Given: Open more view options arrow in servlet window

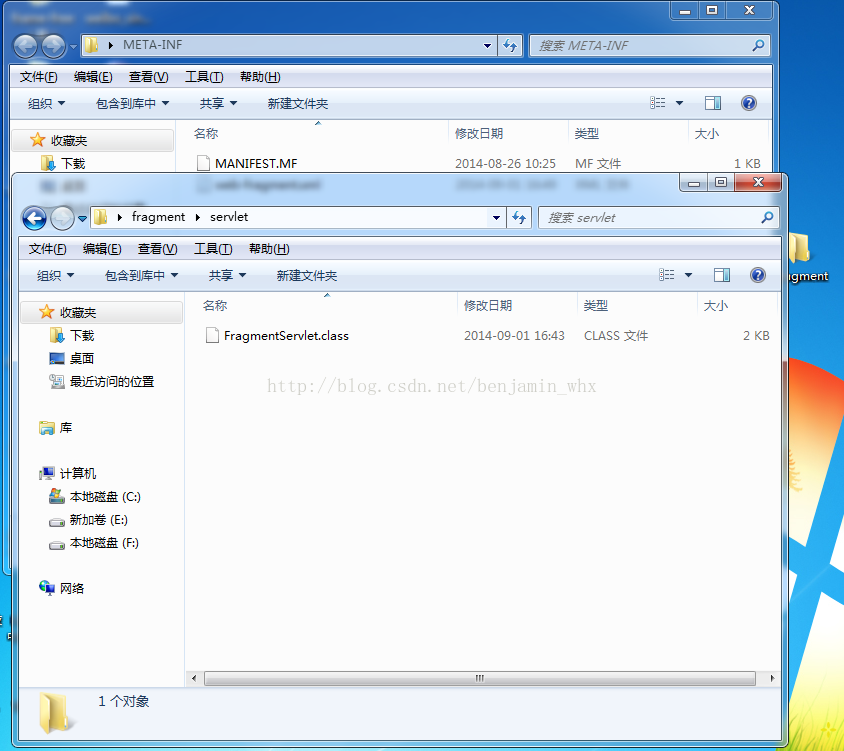Looking at the screenshot, I should coord(688,275).
